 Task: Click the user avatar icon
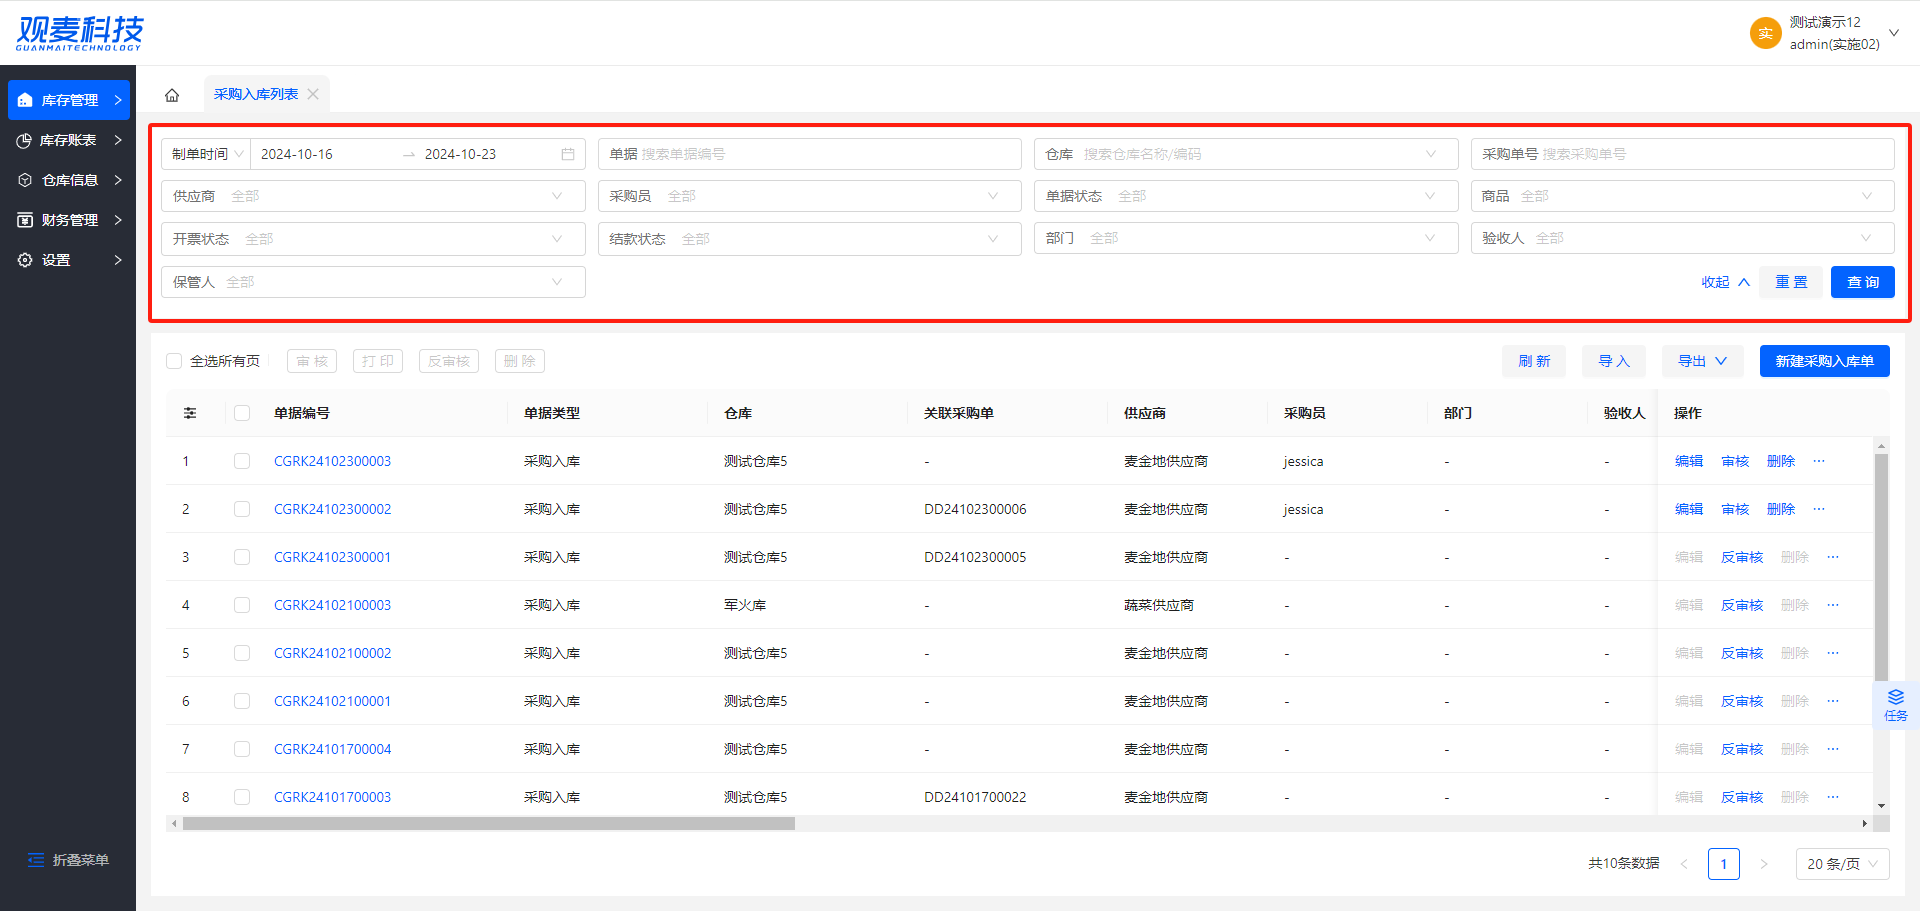1765,33
